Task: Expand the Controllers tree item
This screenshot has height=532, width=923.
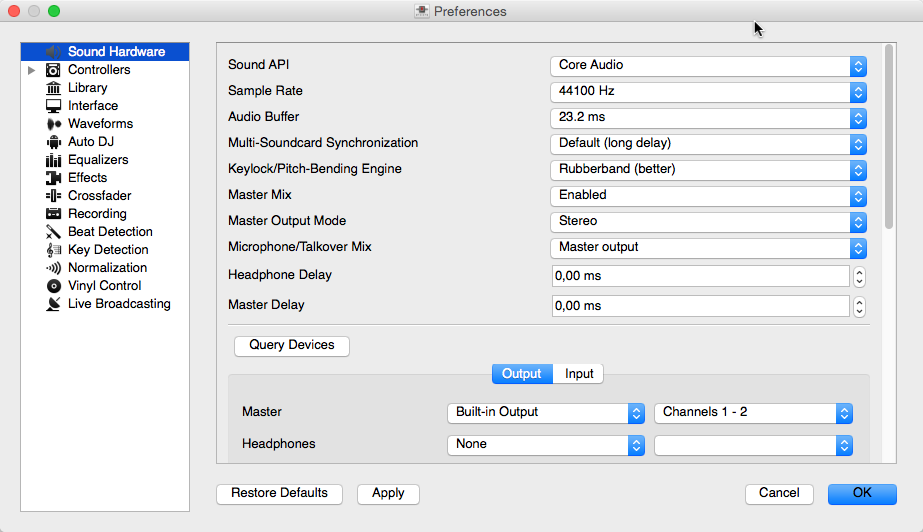Action: point(31,70)
